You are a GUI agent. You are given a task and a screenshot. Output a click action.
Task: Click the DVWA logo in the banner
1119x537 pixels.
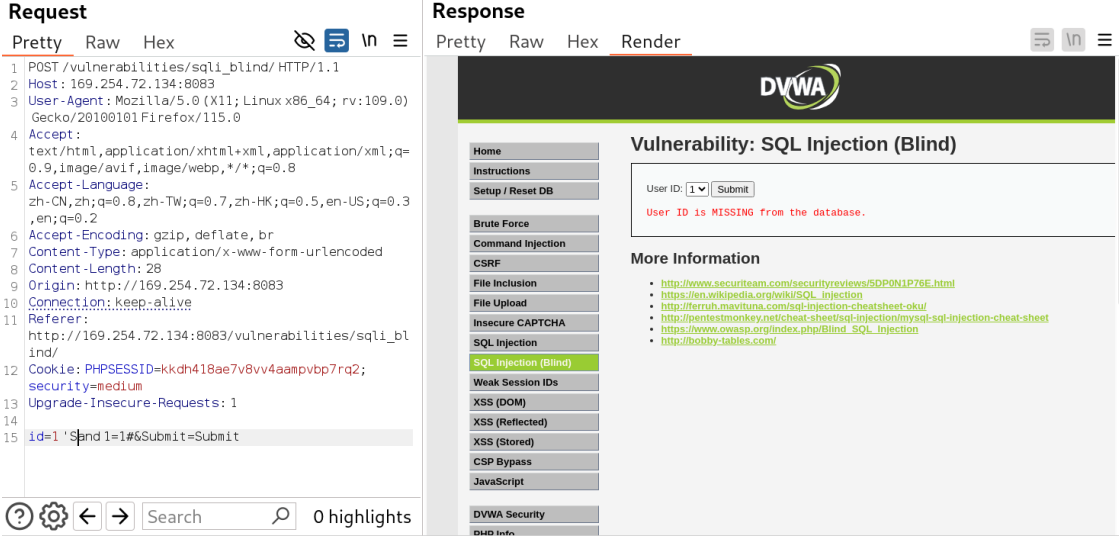[x=800, y=87]
